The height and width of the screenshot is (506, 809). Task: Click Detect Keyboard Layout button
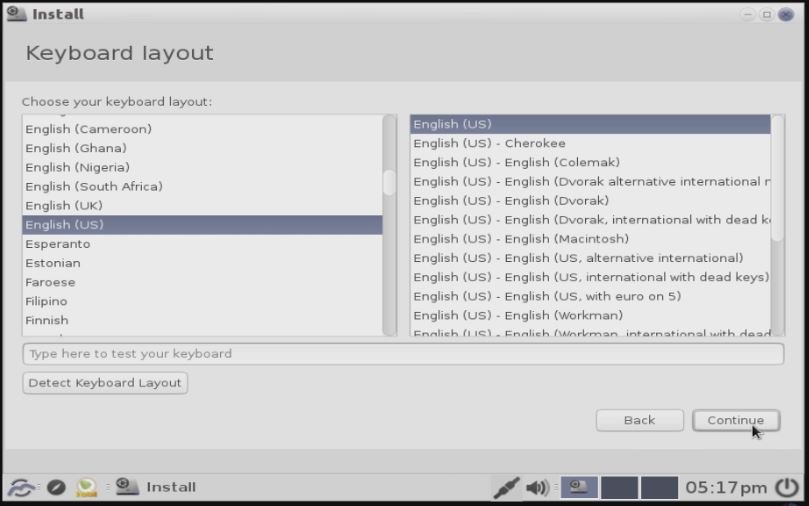[x=105, y=383]
